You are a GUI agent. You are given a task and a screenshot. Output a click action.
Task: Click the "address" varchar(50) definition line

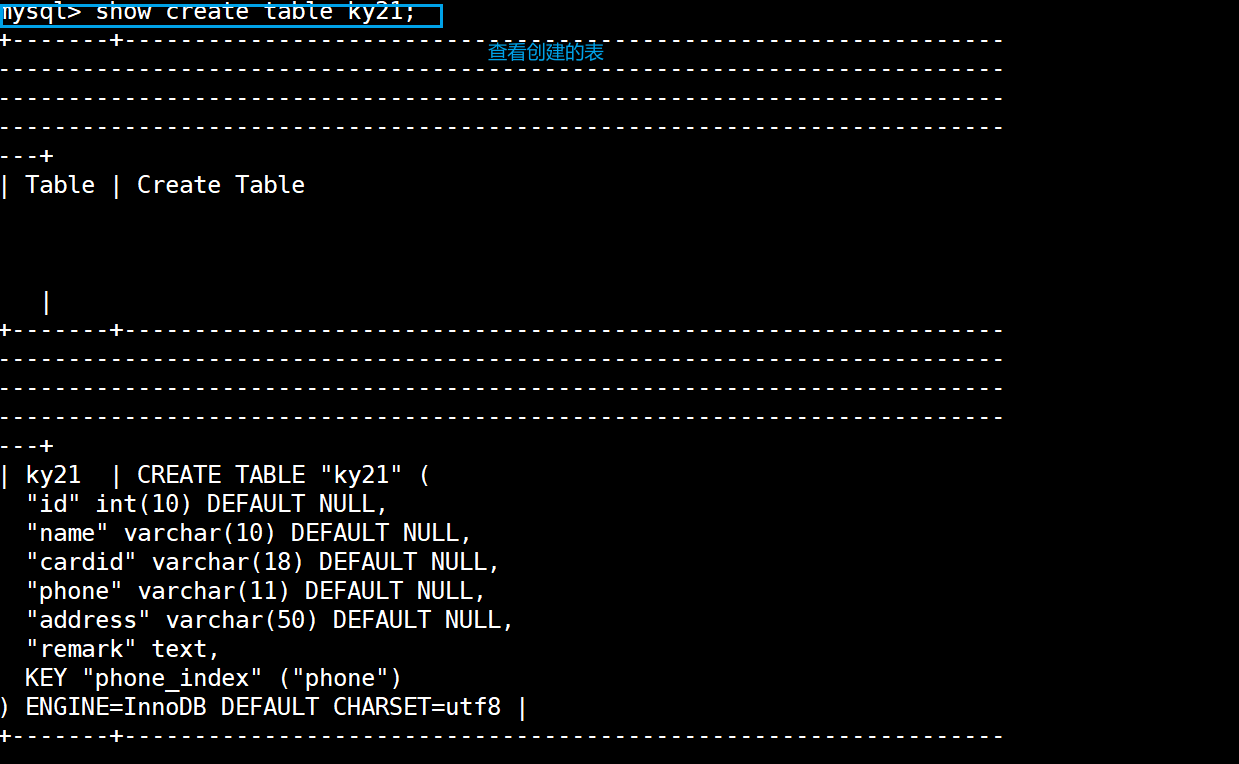pyautogui.click(x=270, y=620)
